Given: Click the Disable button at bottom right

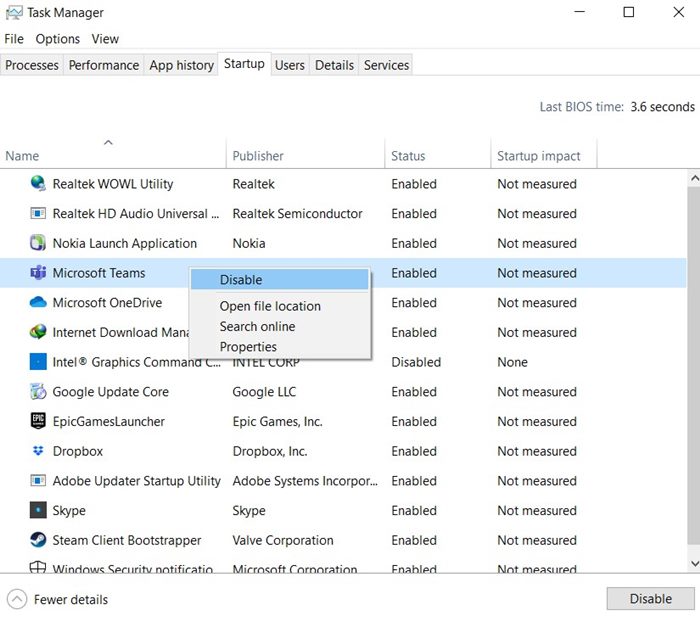Looking at the screenshot, I should tap(650, 599).
